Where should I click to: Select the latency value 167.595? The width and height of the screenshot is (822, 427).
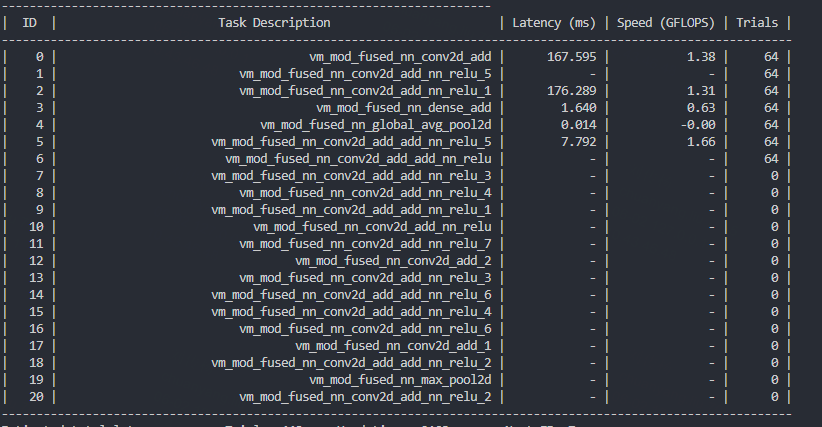click(x=571, y=57)
